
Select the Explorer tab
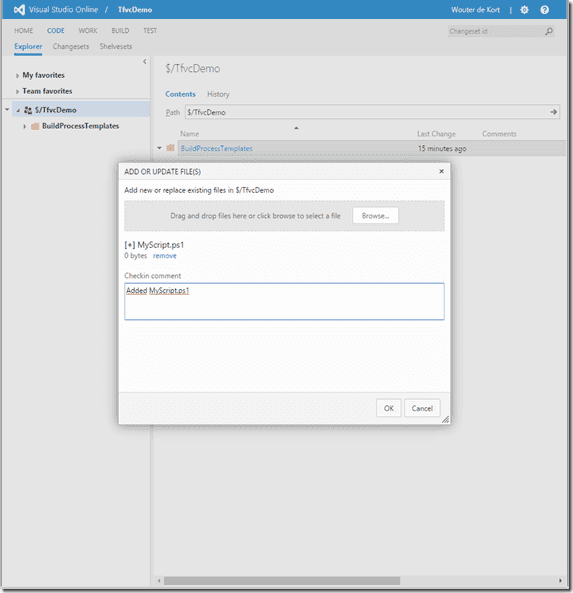pyautogui.click(x=28, y=47)
